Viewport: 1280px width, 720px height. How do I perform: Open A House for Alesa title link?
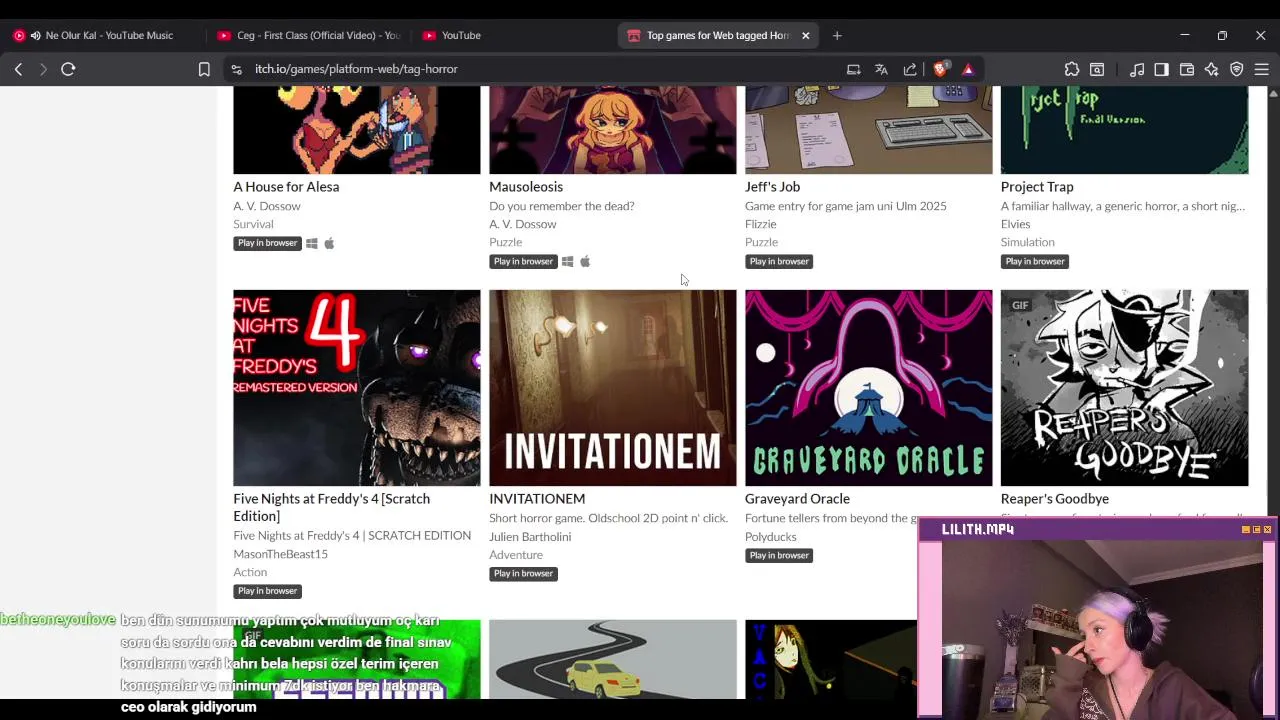(x=286, y=187)
